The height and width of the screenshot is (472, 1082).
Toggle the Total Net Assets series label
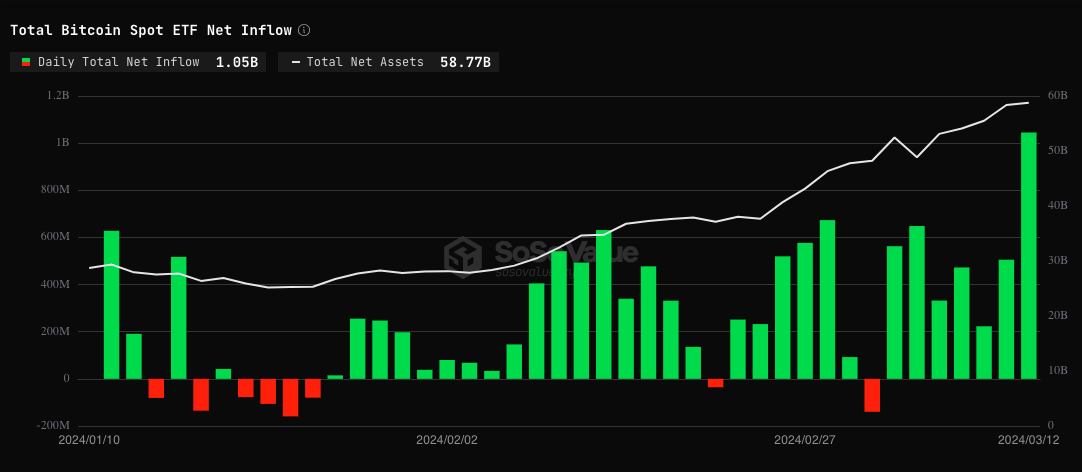coord(365,62)
